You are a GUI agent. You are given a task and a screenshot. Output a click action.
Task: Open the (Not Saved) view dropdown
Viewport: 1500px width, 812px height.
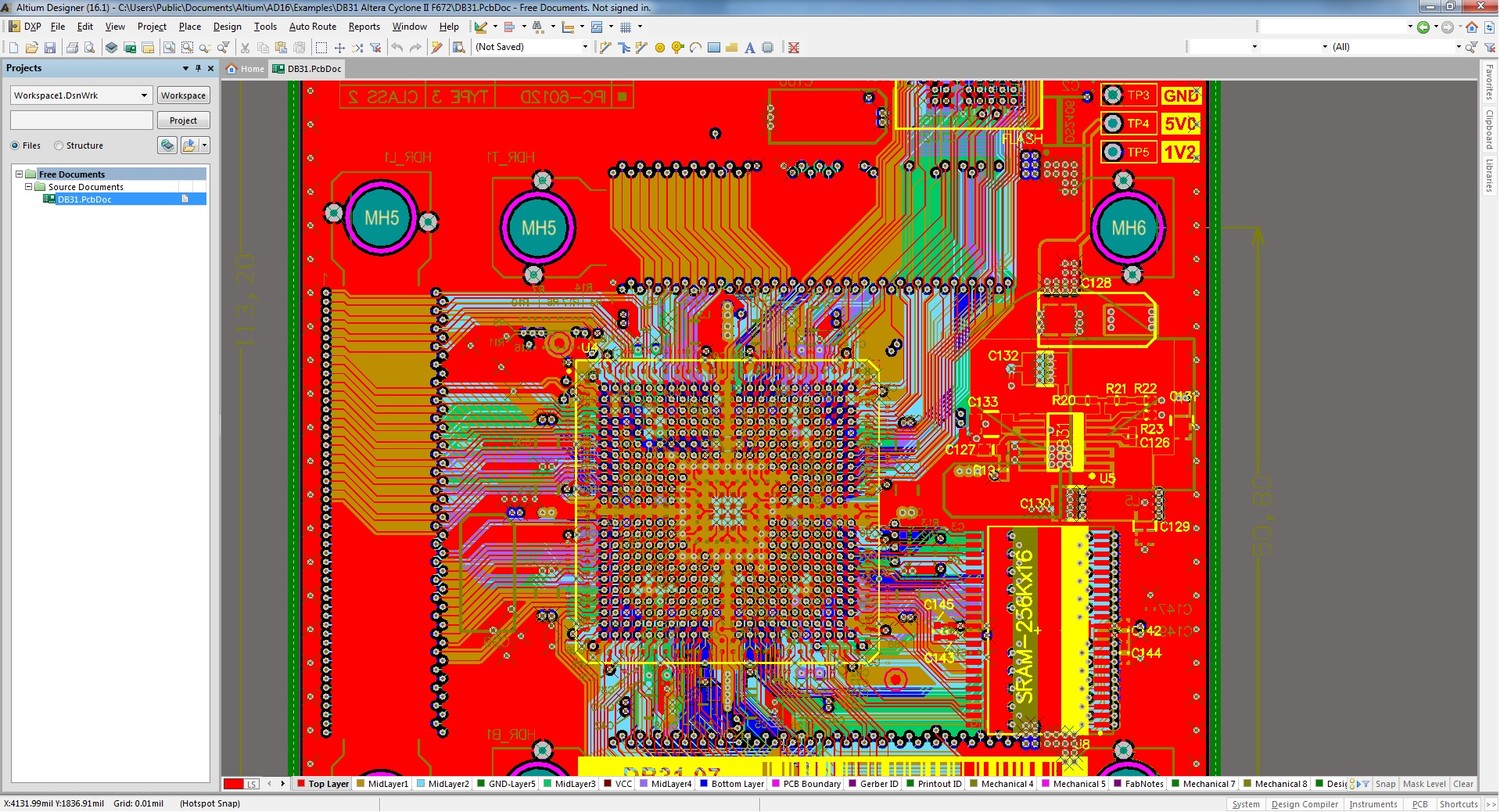coord(585,47)
